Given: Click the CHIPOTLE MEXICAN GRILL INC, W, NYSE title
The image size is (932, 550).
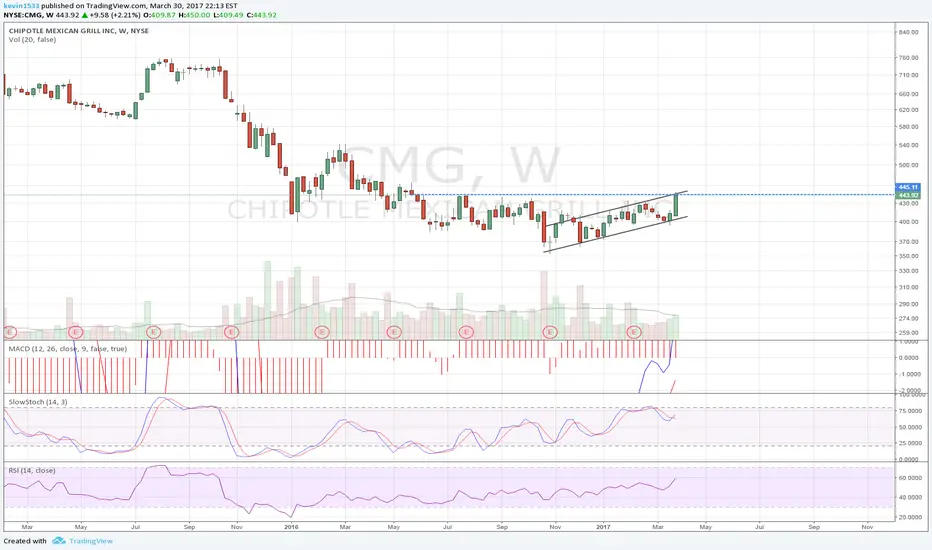Looking at the screenshot, I should coord(79,31).
